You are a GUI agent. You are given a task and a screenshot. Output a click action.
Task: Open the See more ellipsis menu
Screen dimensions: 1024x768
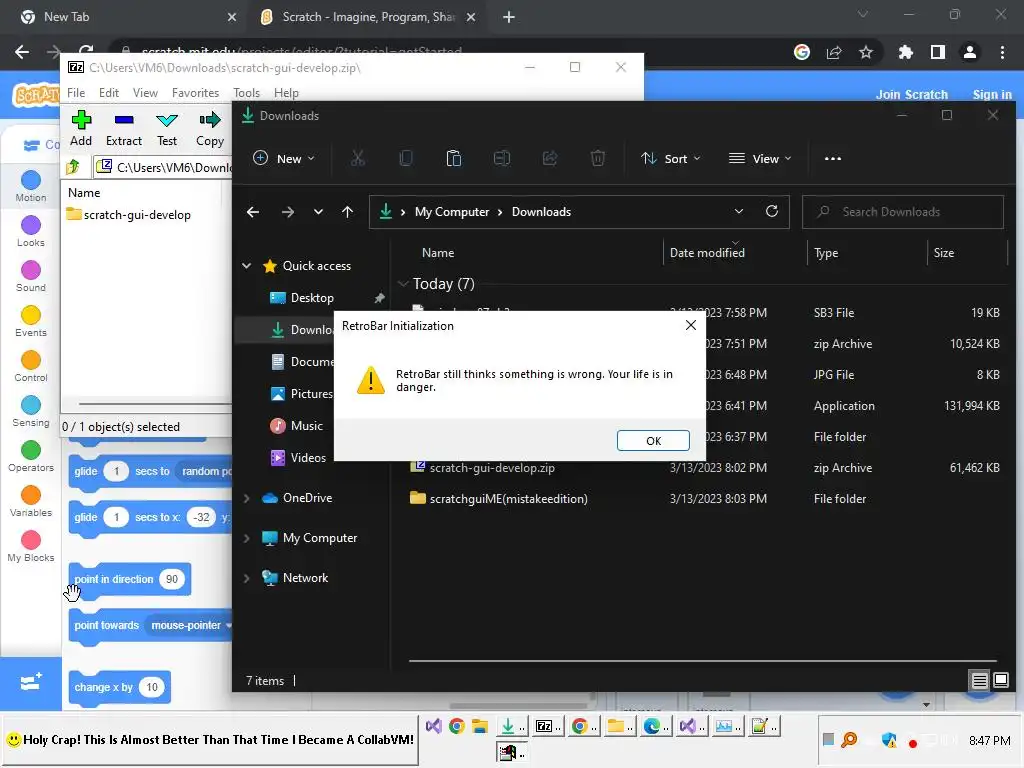(x=833, y=159)
